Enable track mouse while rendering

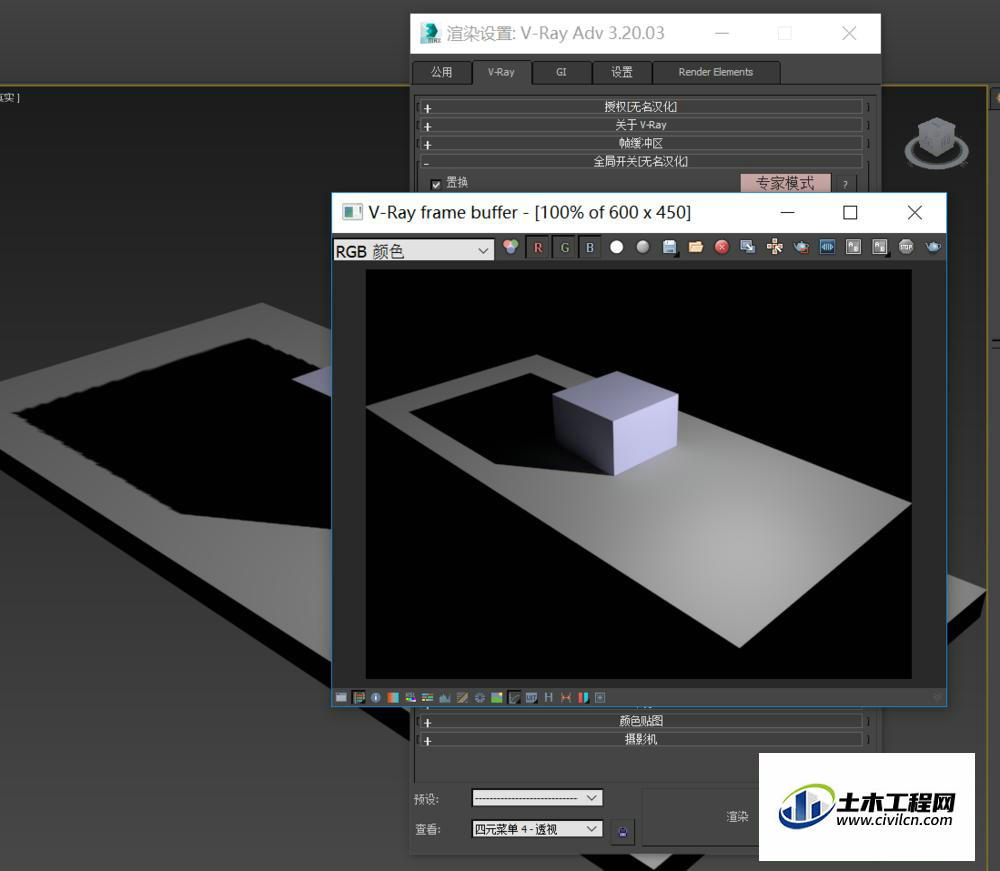(x=775, y=247)
